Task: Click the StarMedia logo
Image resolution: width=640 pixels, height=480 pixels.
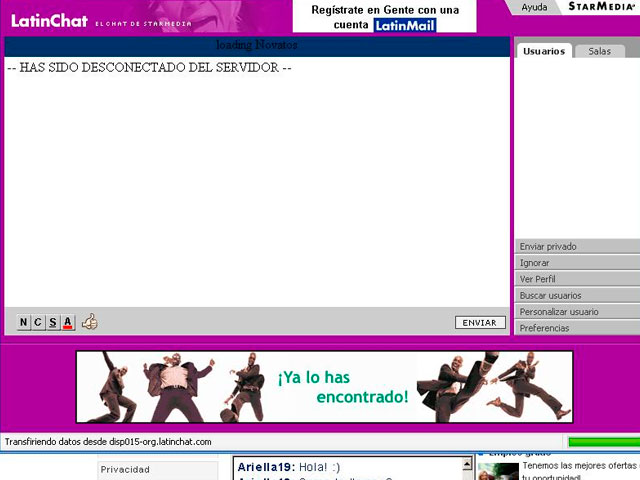Action: point(602,6)
